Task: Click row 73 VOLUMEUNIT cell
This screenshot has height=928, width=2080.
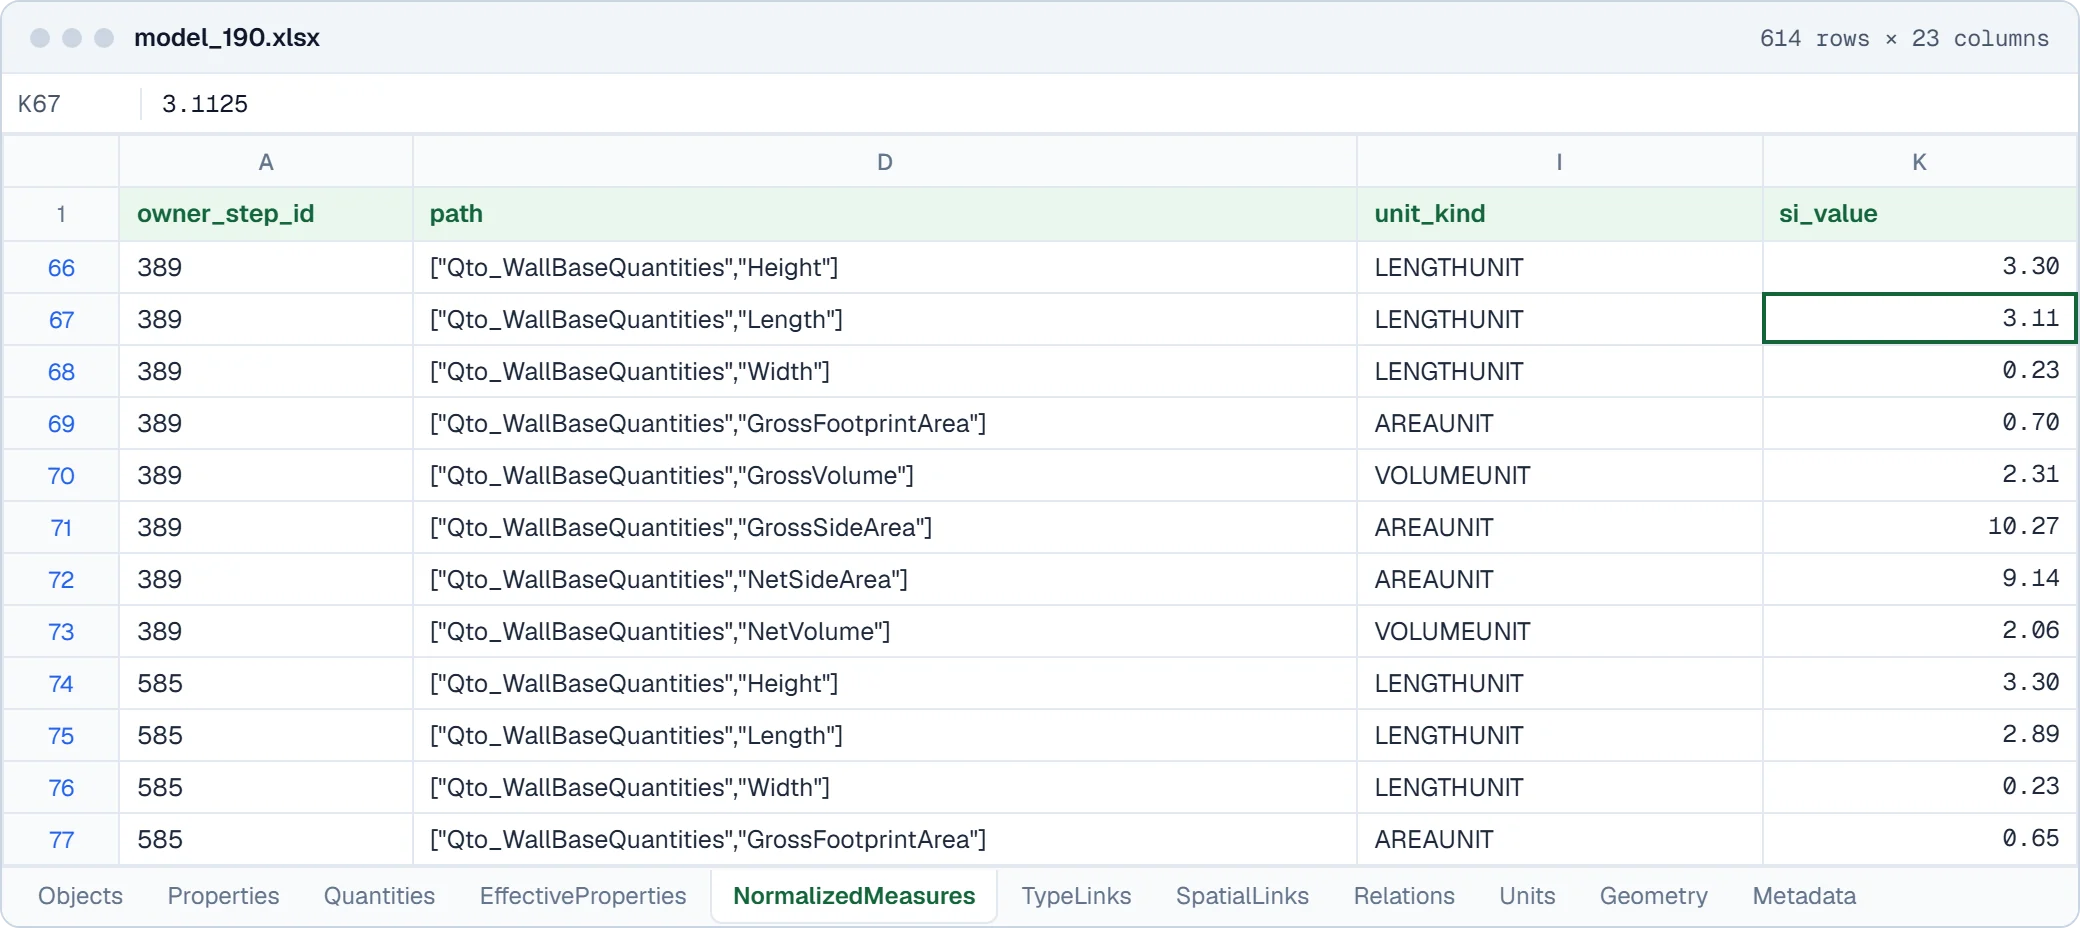Action: pos(1559,631)
